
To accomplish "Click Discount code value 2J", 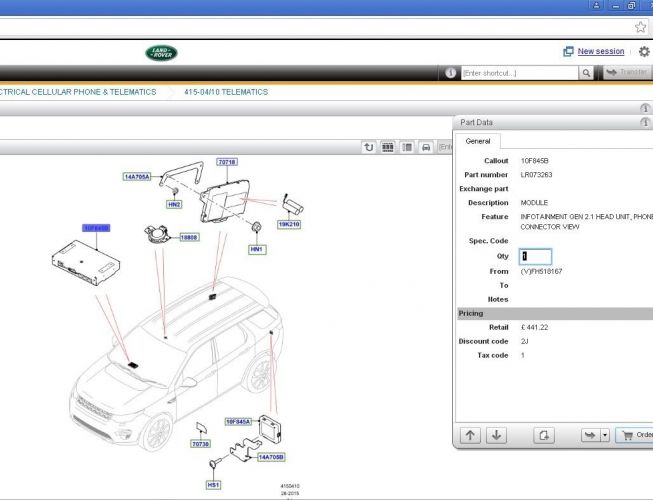I will 524,341.
